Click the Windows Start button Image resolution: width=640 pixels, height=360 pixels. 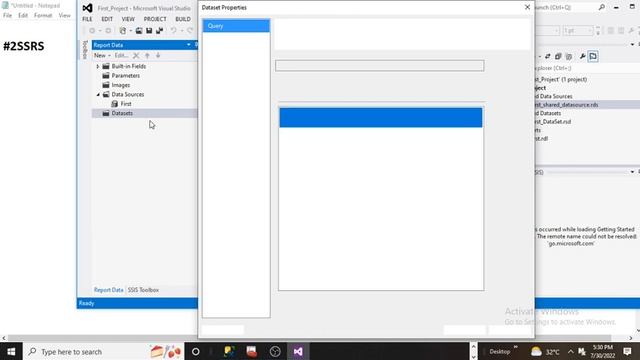(11, 351)
